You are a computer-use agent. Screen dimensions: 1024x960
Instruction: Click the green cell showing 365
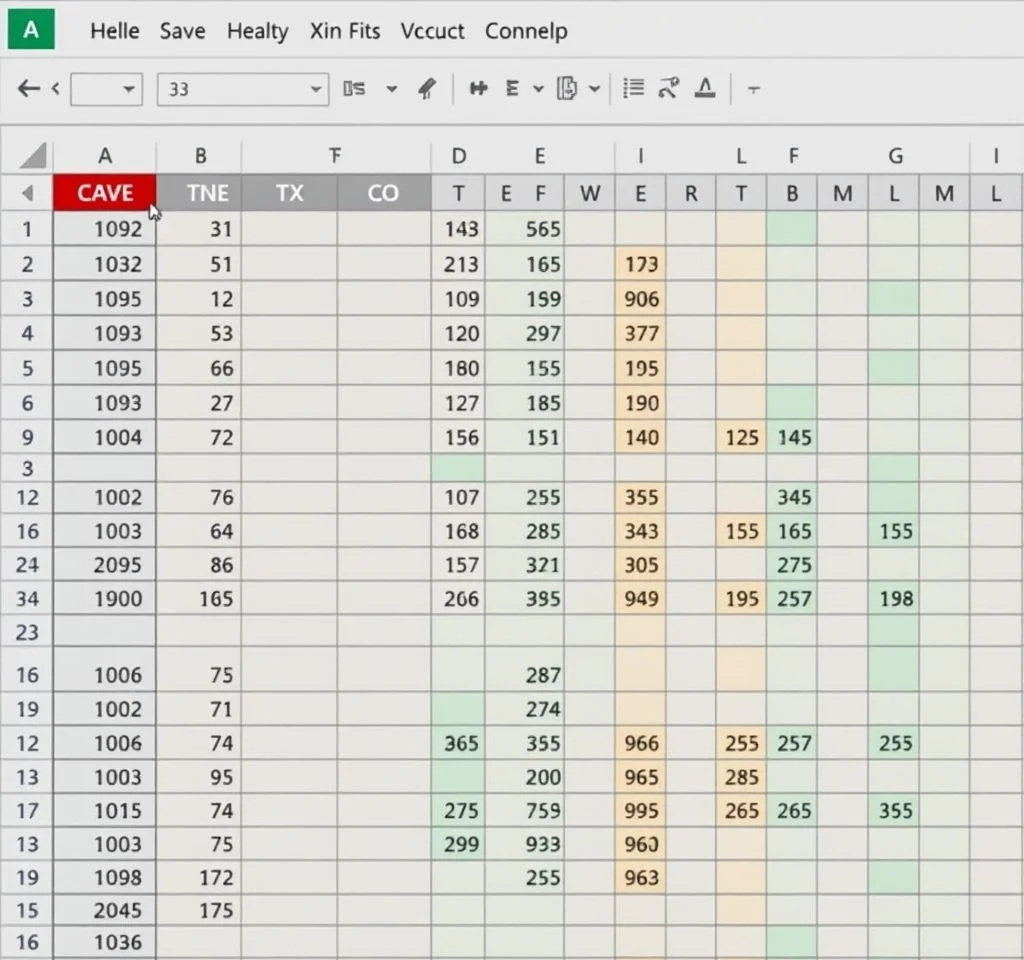coord(460,743)
